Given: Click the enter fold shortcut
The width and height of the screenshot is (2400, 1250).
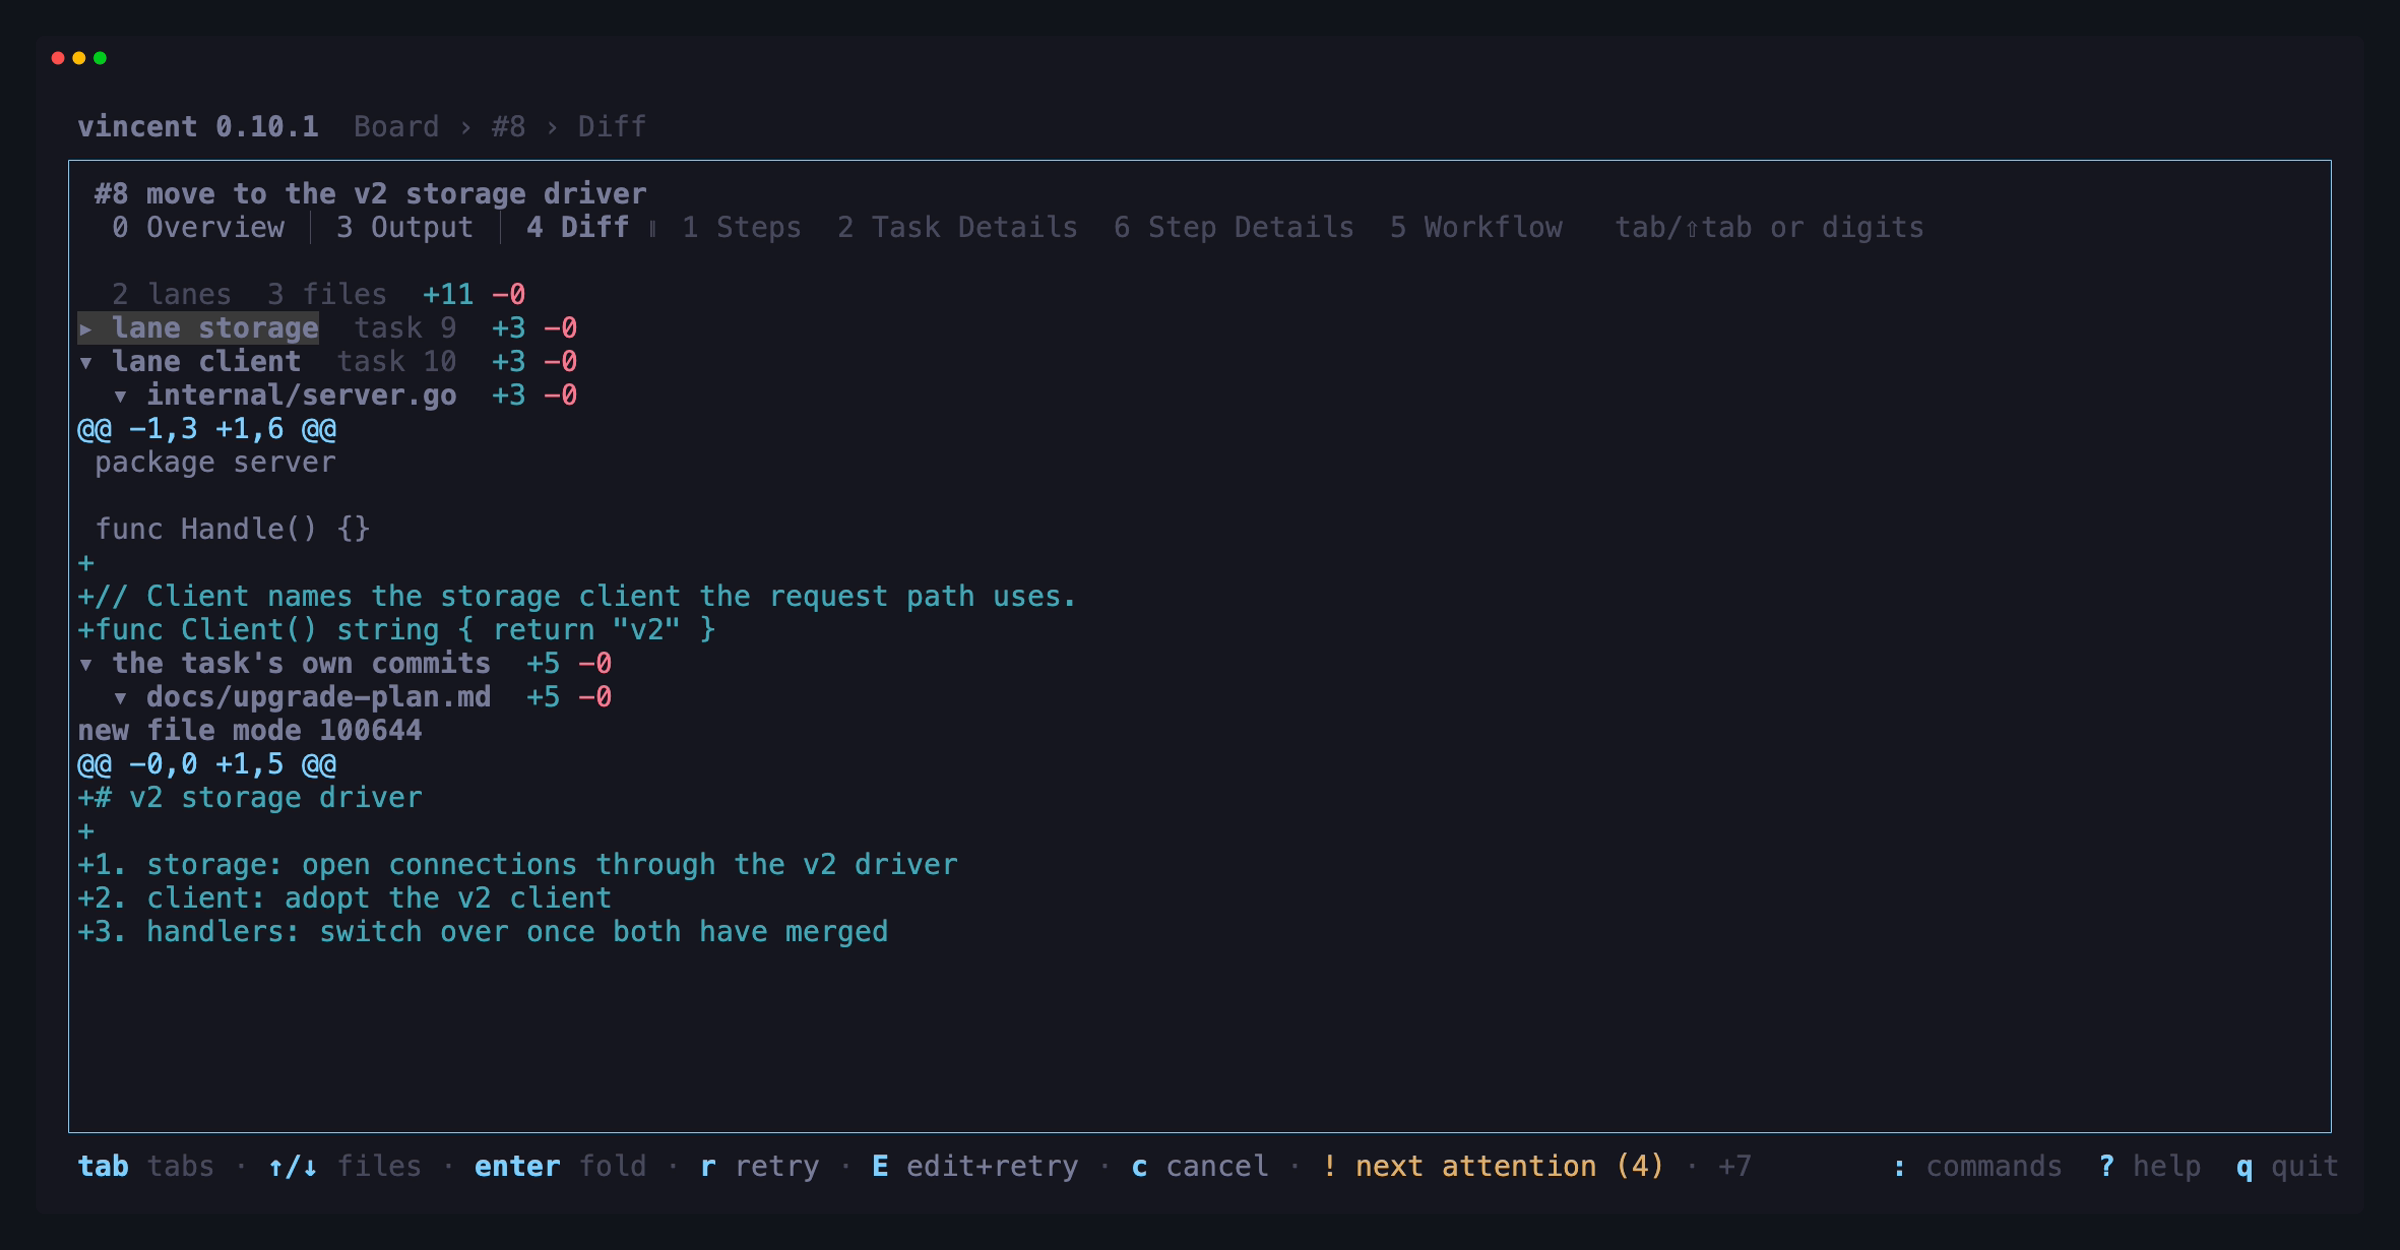Looking at the screenshot, I should pos(560,1167).
